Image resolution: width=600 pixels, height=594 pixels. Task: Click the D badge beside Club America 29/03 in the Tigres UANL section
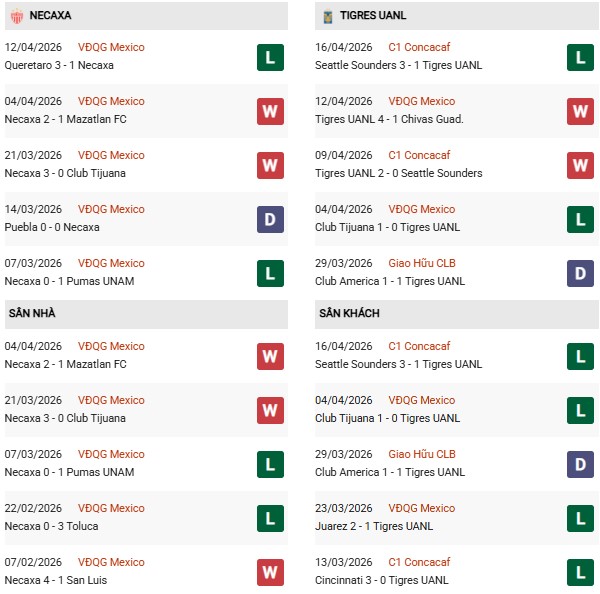[580, 273]
